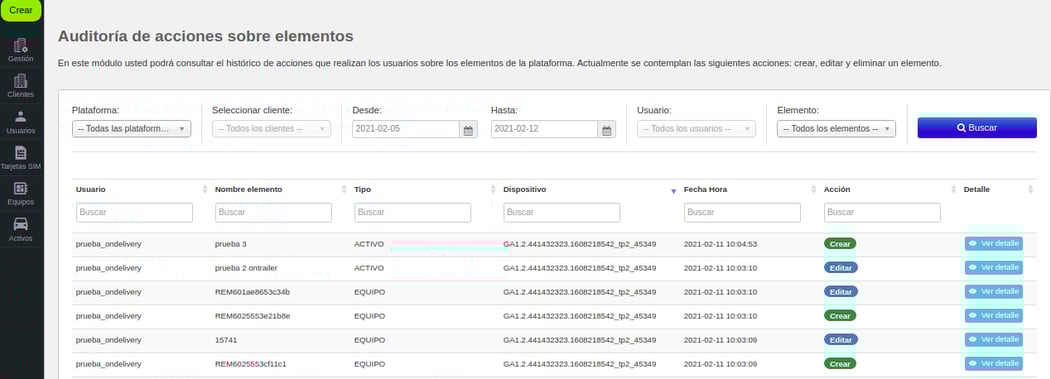Select the 'REM601ae8653c34b' cell
The width and height of the screenshot is (1051, 379).
tap(252, 292)
